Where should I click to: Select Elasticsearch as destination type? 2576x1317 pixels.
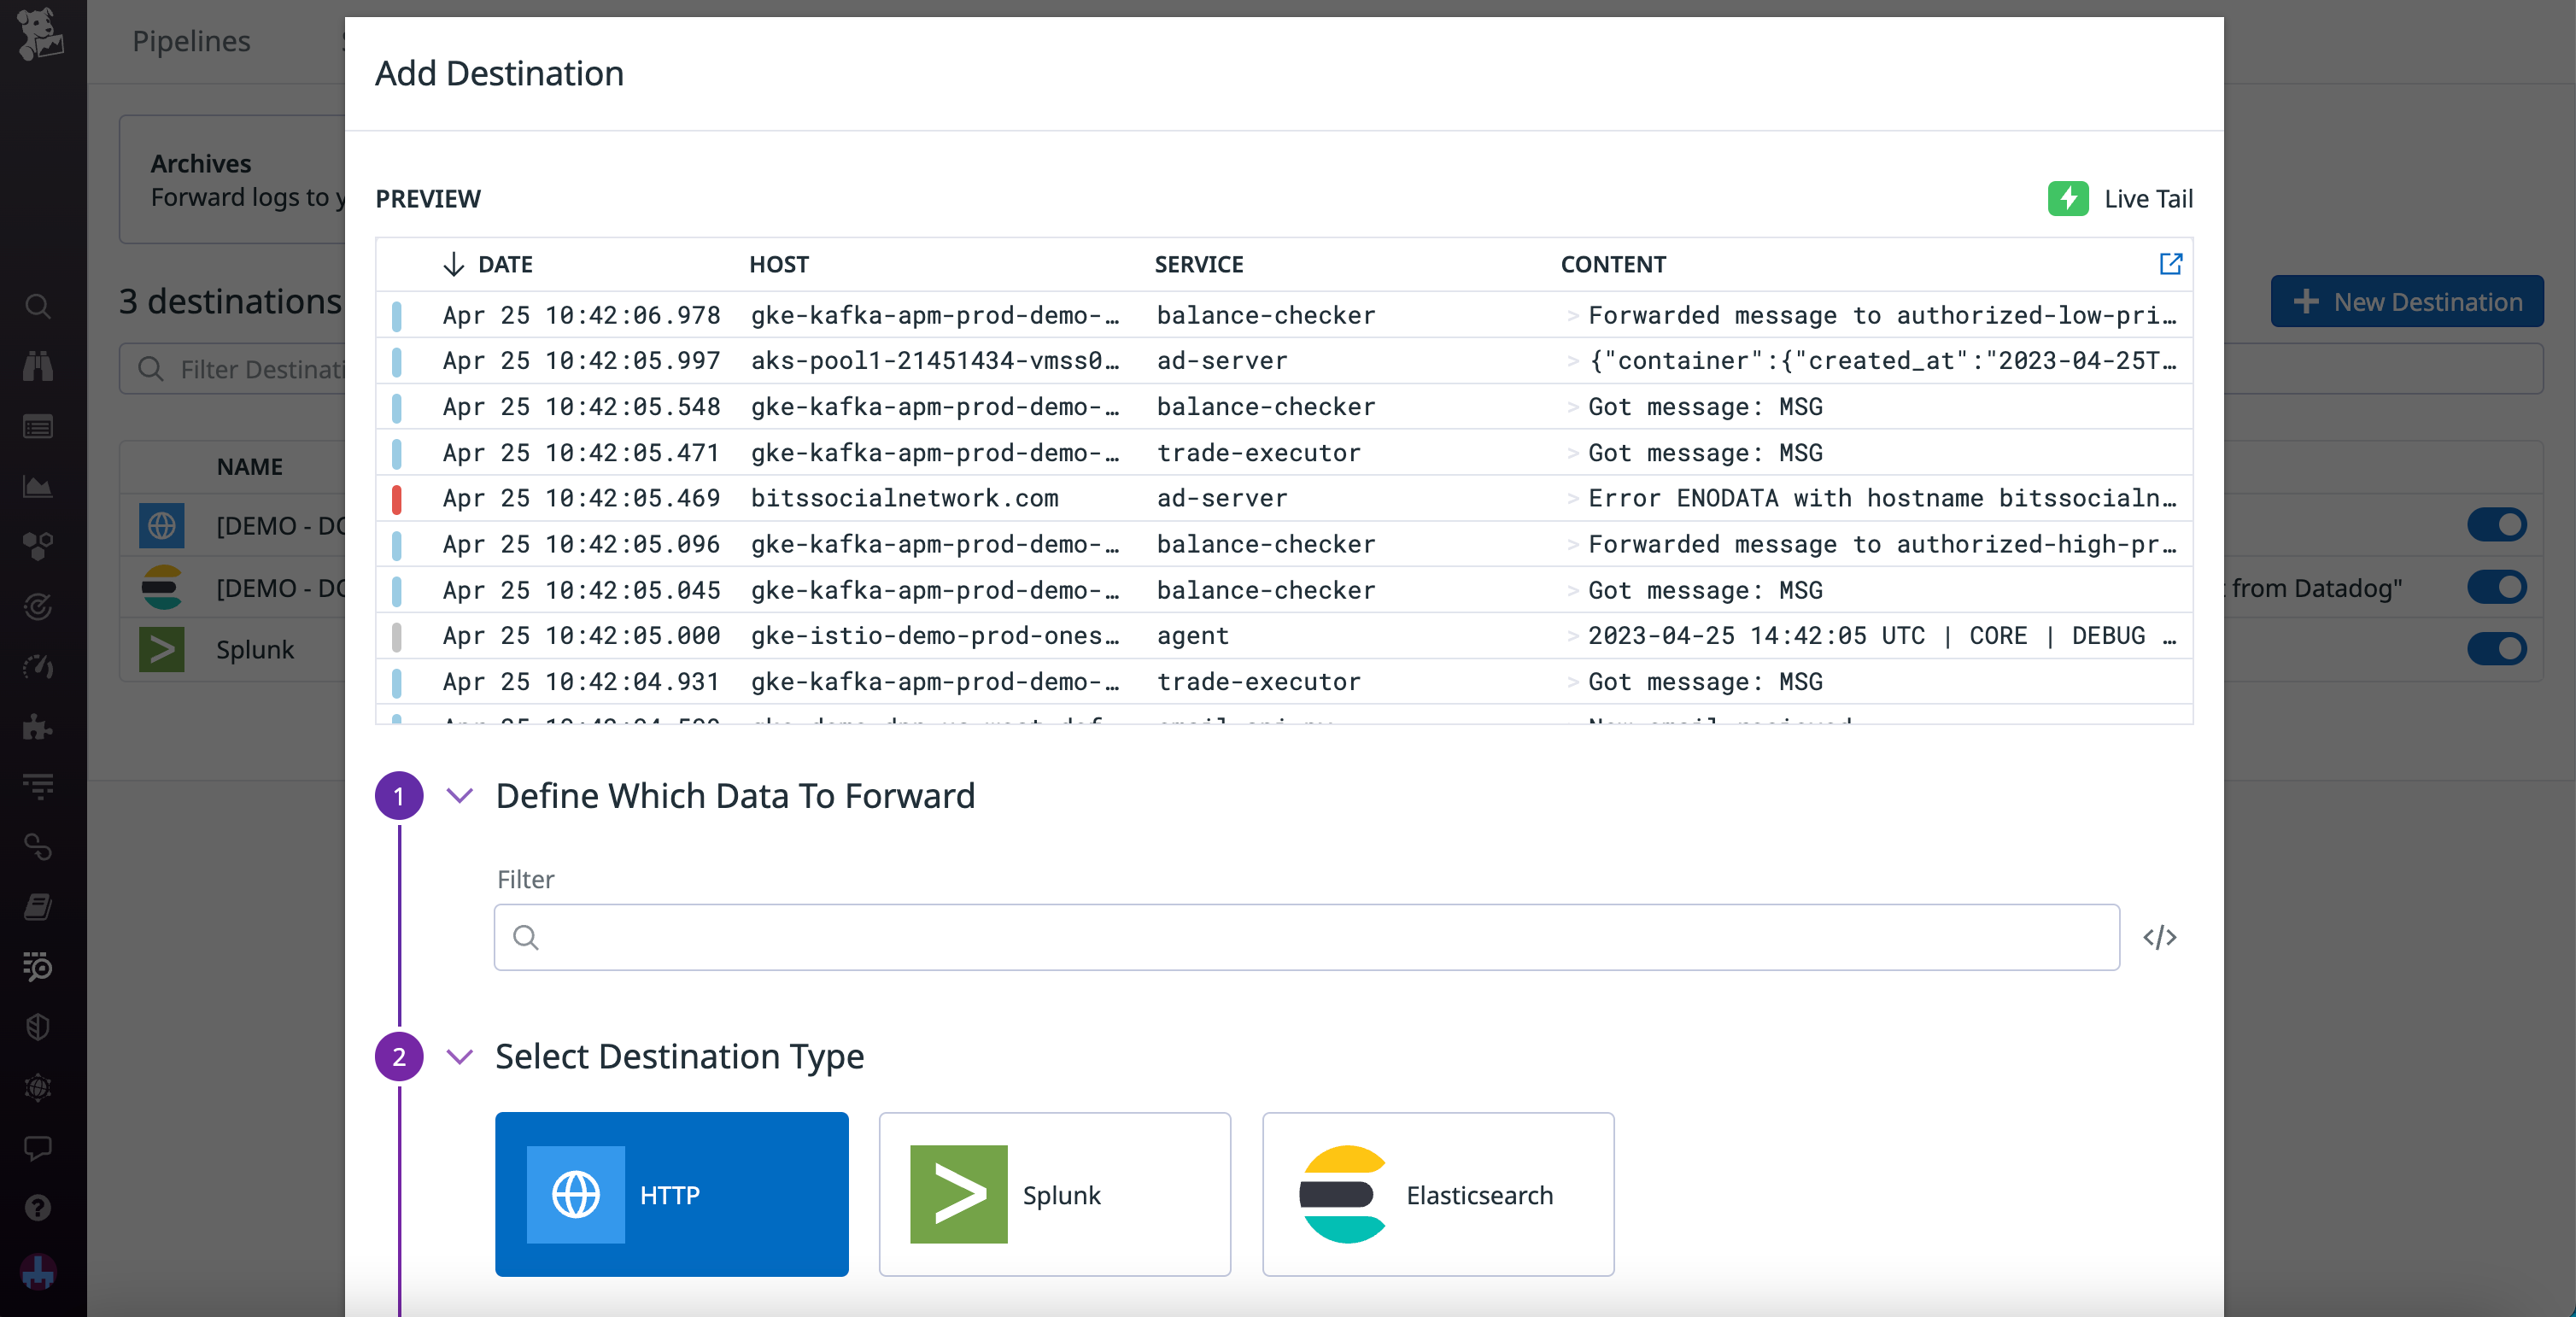(x=1438, y=1194)
